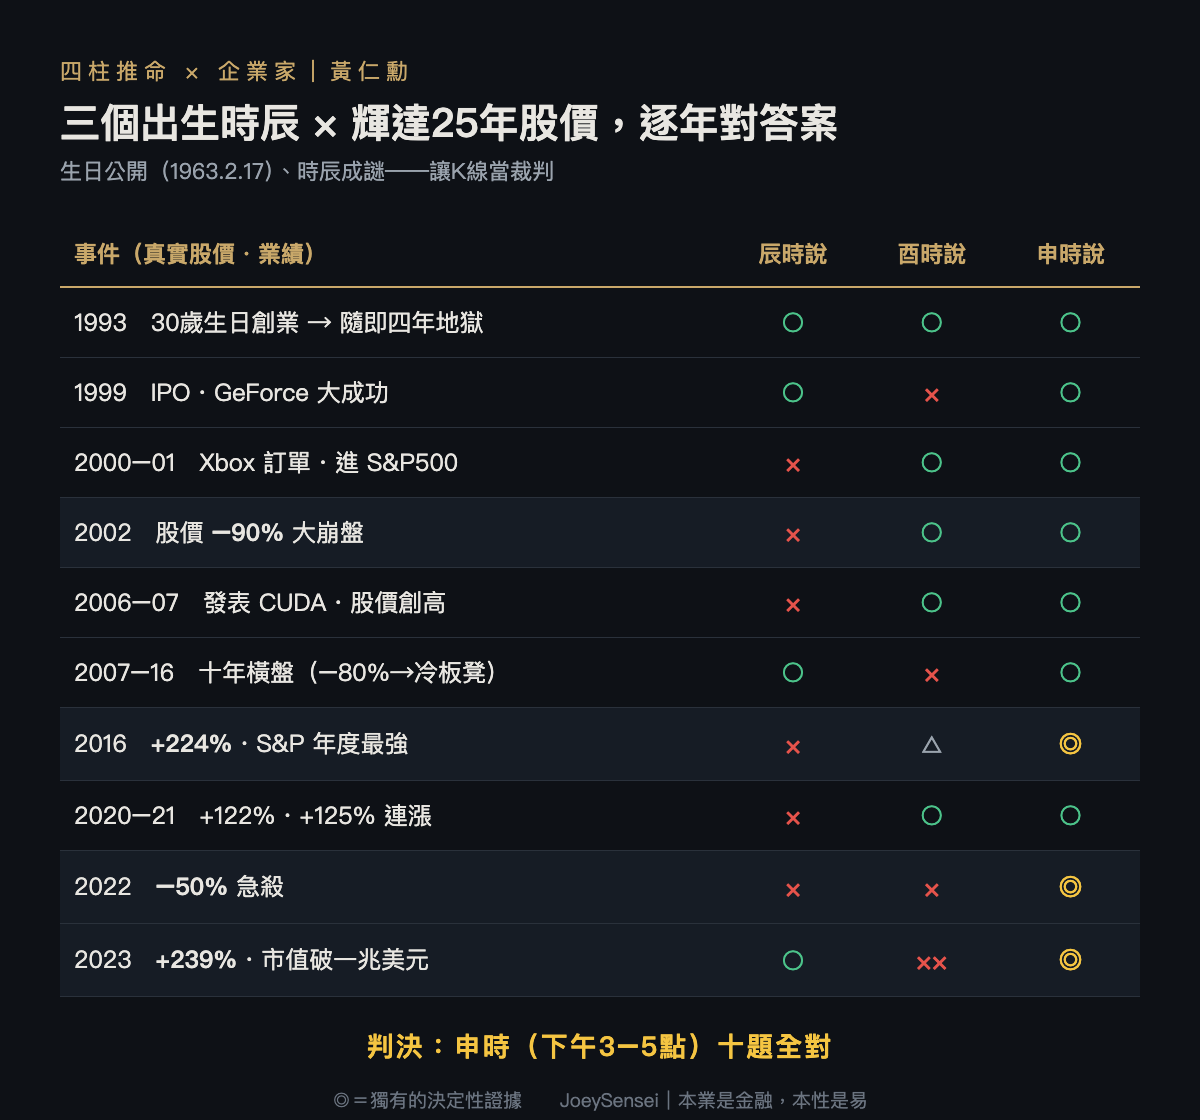Click the verdict text 判決：申時 十題全對

tap(599, 1047)
